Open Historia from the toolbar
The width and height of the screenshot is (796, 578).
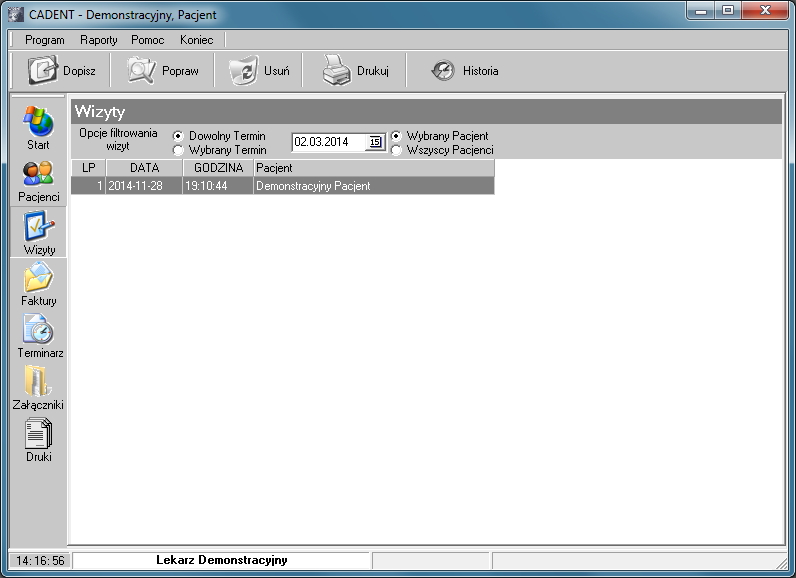(443, 71)
